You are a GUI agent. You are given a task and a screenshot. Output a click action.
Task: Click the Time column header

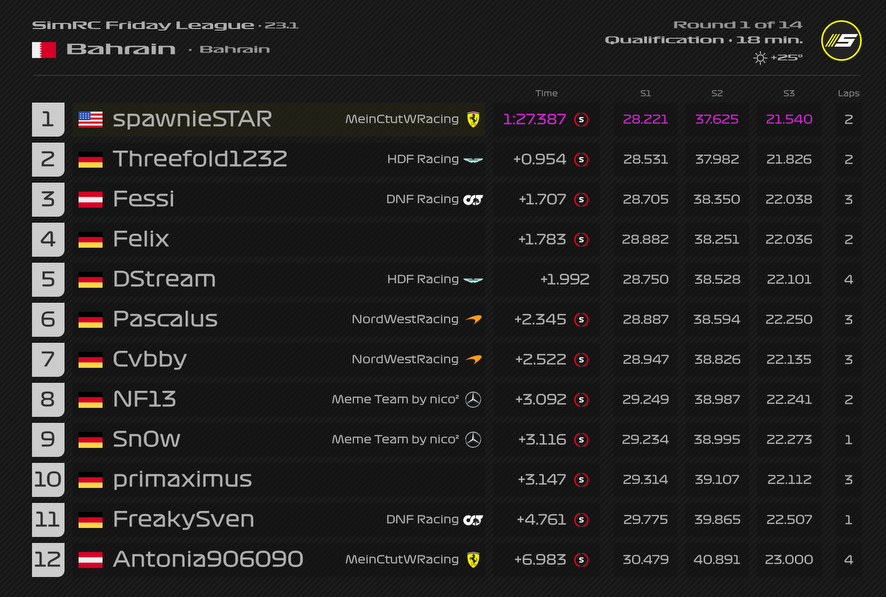coord(546,93)
